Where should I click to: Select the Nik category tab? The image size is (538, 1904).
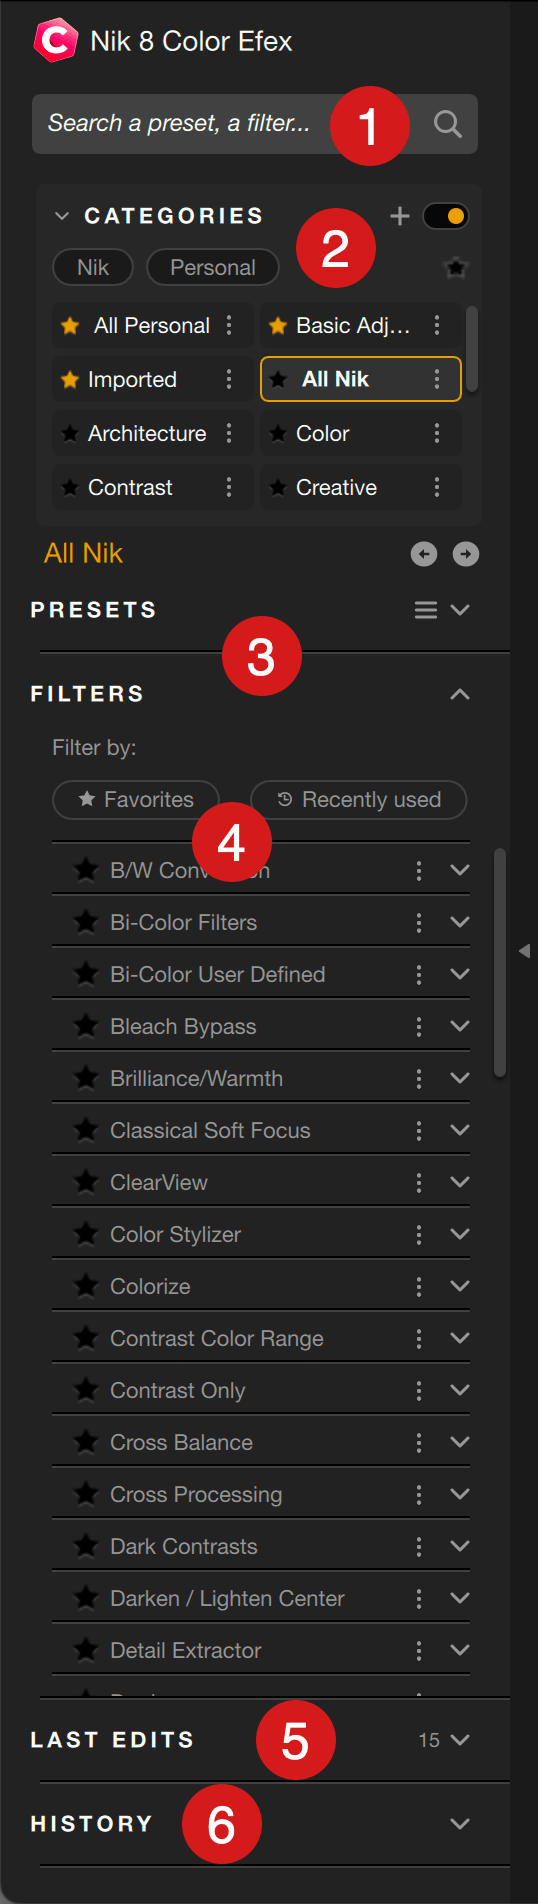[x=93, y=267]
